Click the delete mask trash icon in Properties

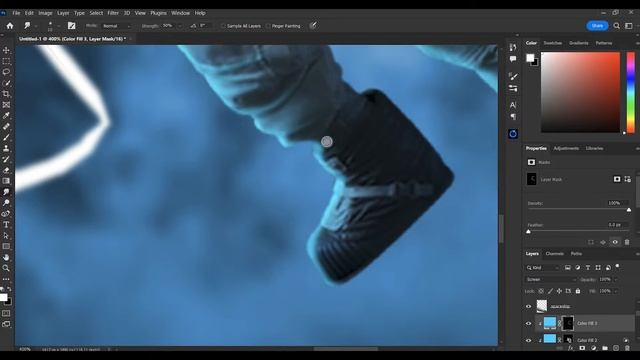click(x=627, y=242)
